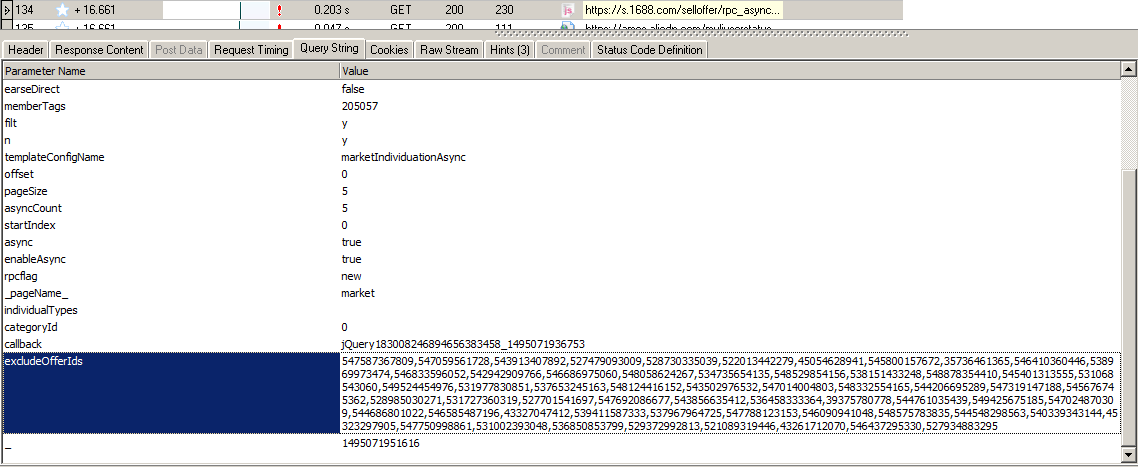
Task: Switch to the Response Content tab
Action: [99, 49]
